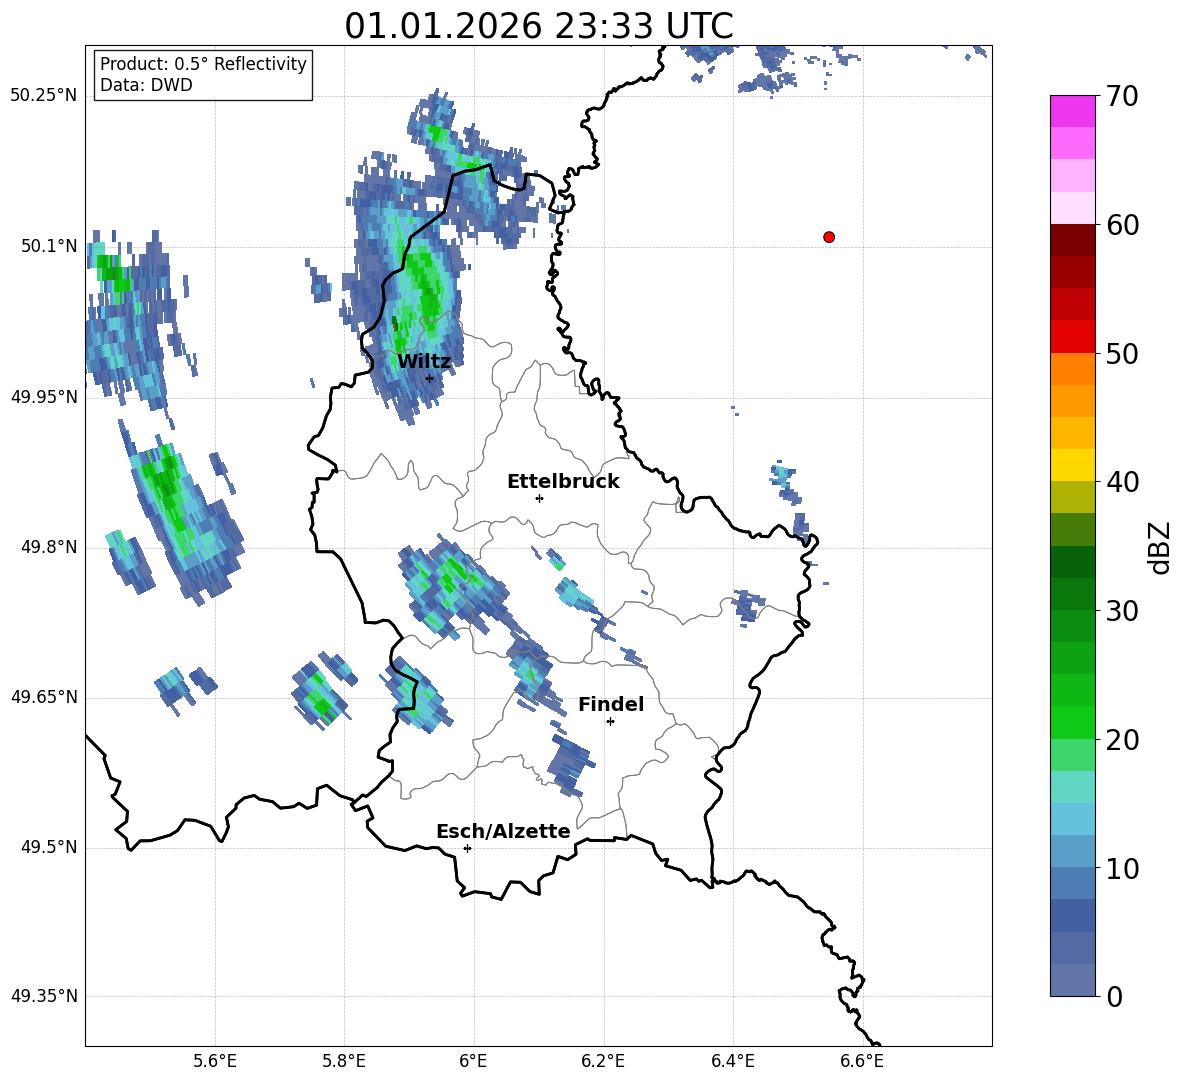
Task: Click the dBZ colorbar label
Action: [x=1160, y=547]
